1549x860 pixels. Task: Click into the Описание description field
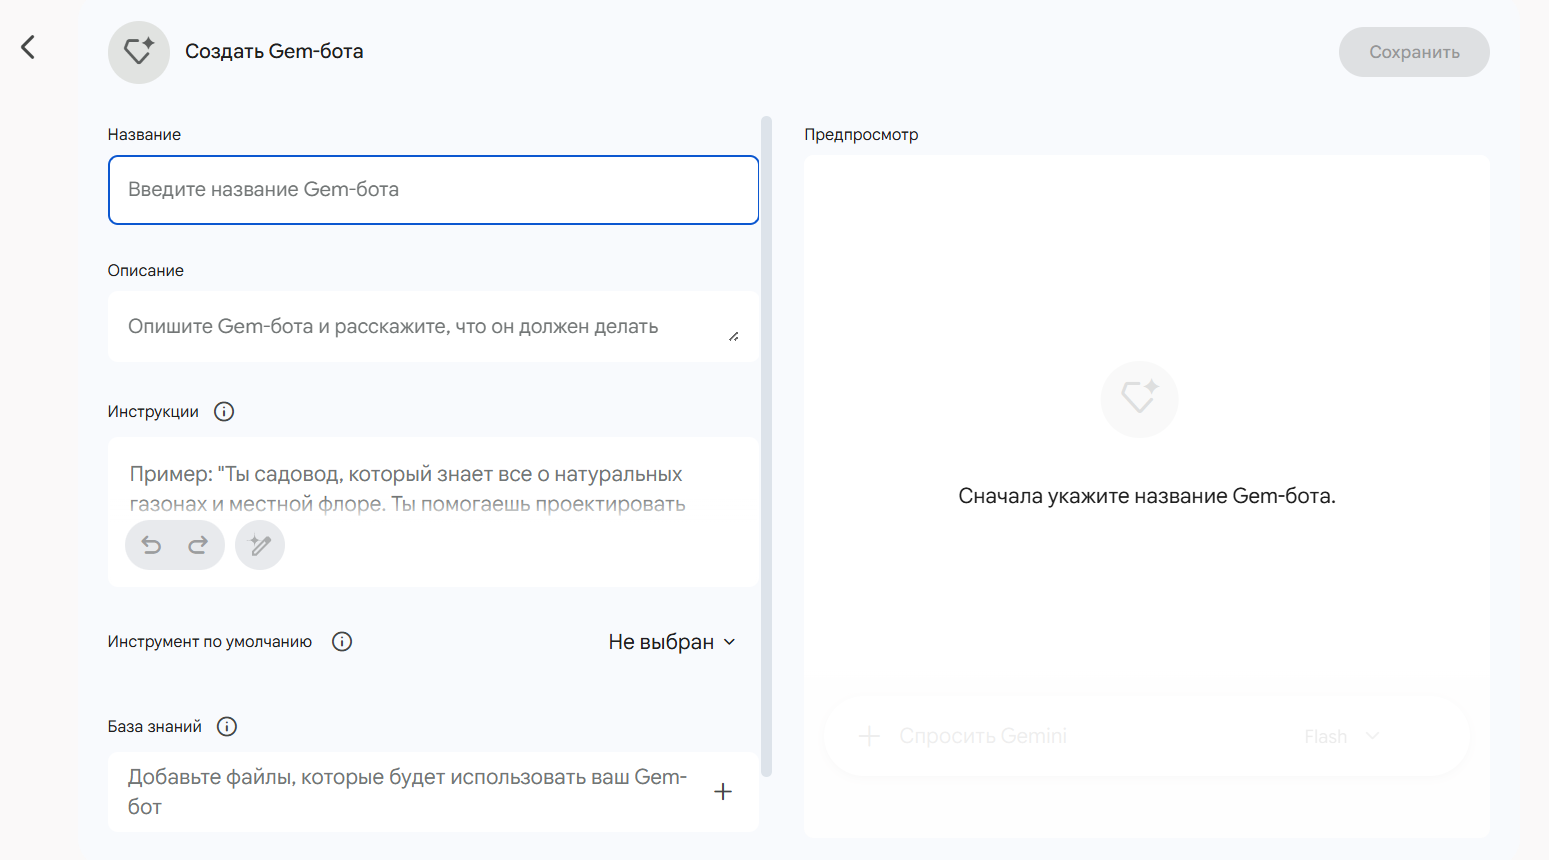click(x=433, y=327)
